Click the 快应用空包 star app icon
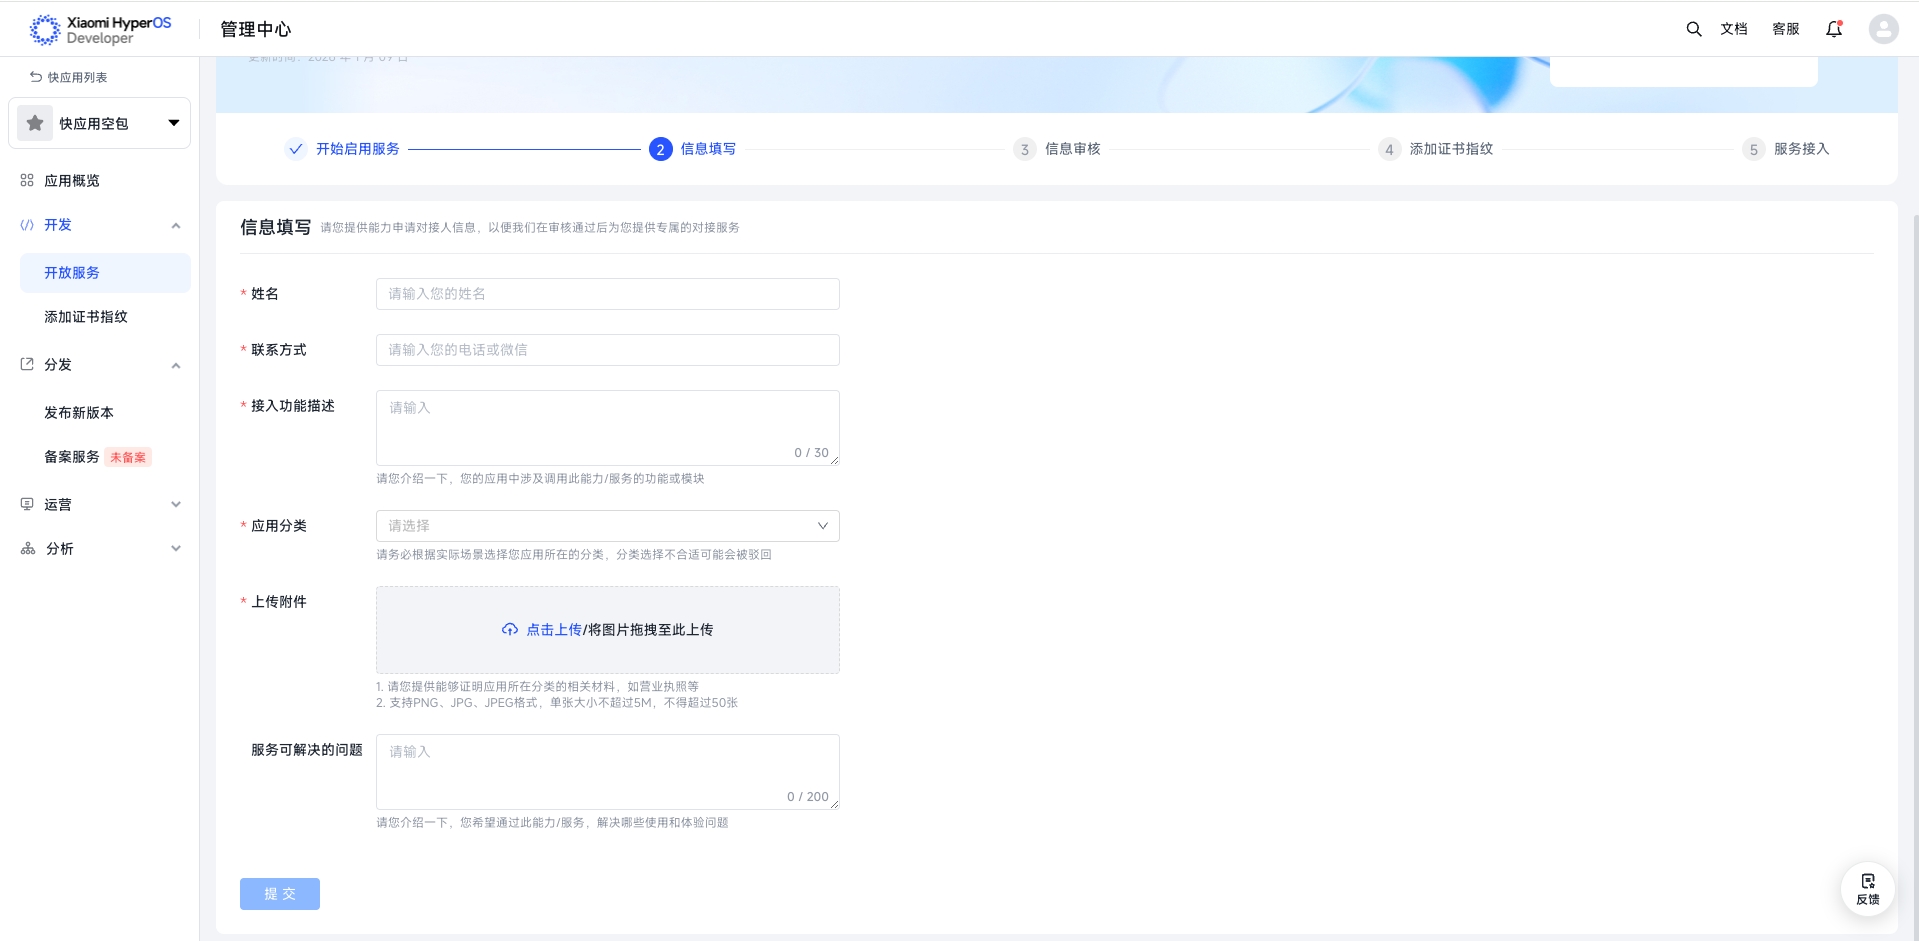 [35, 123]
